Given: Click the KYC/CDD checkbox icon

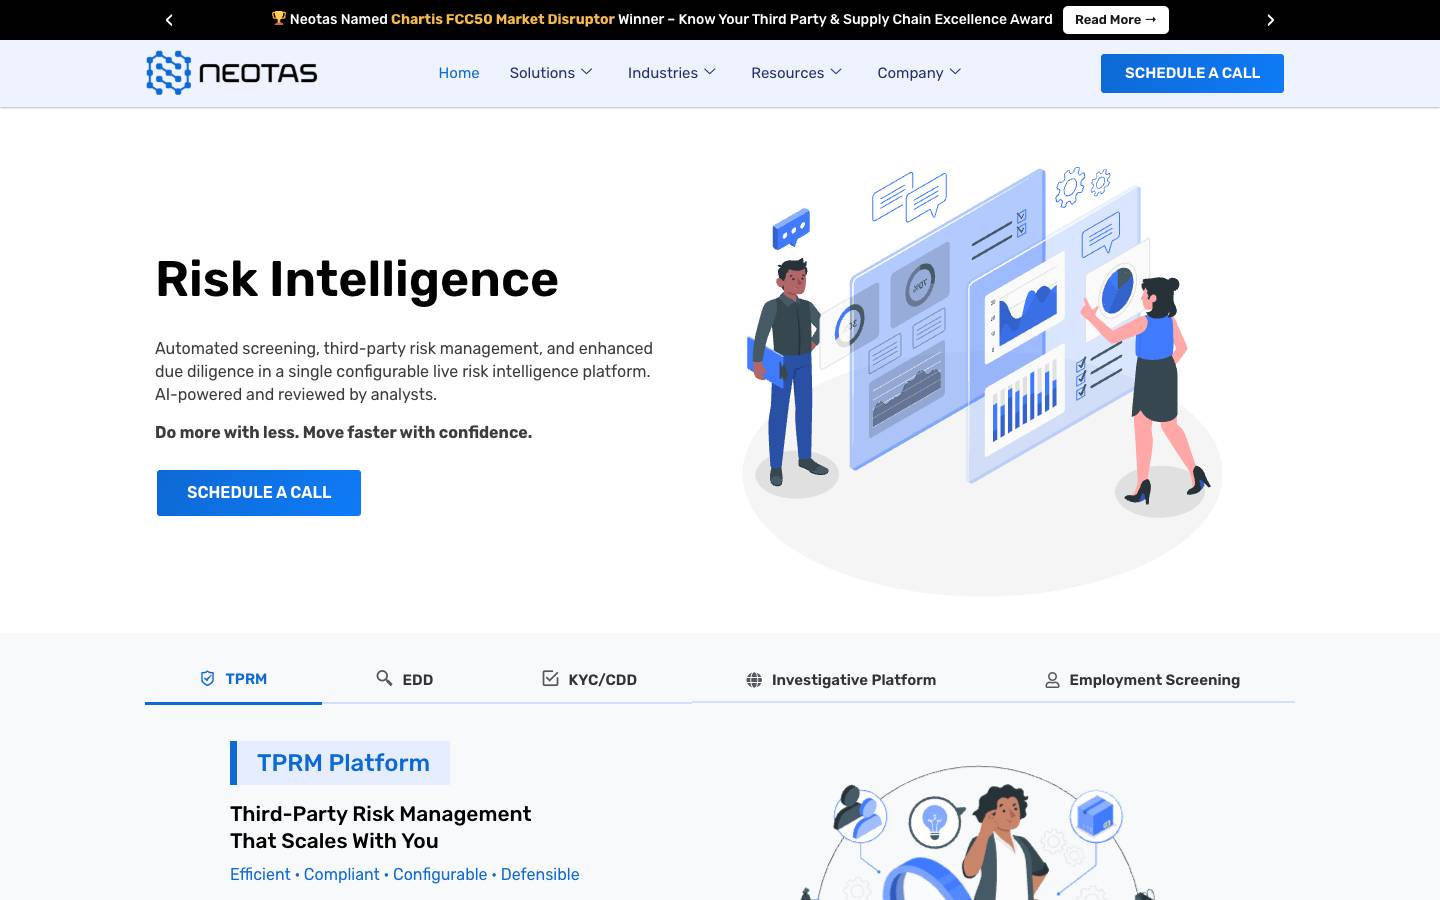Looking at the screenshot, I should [x=550, y=678].
